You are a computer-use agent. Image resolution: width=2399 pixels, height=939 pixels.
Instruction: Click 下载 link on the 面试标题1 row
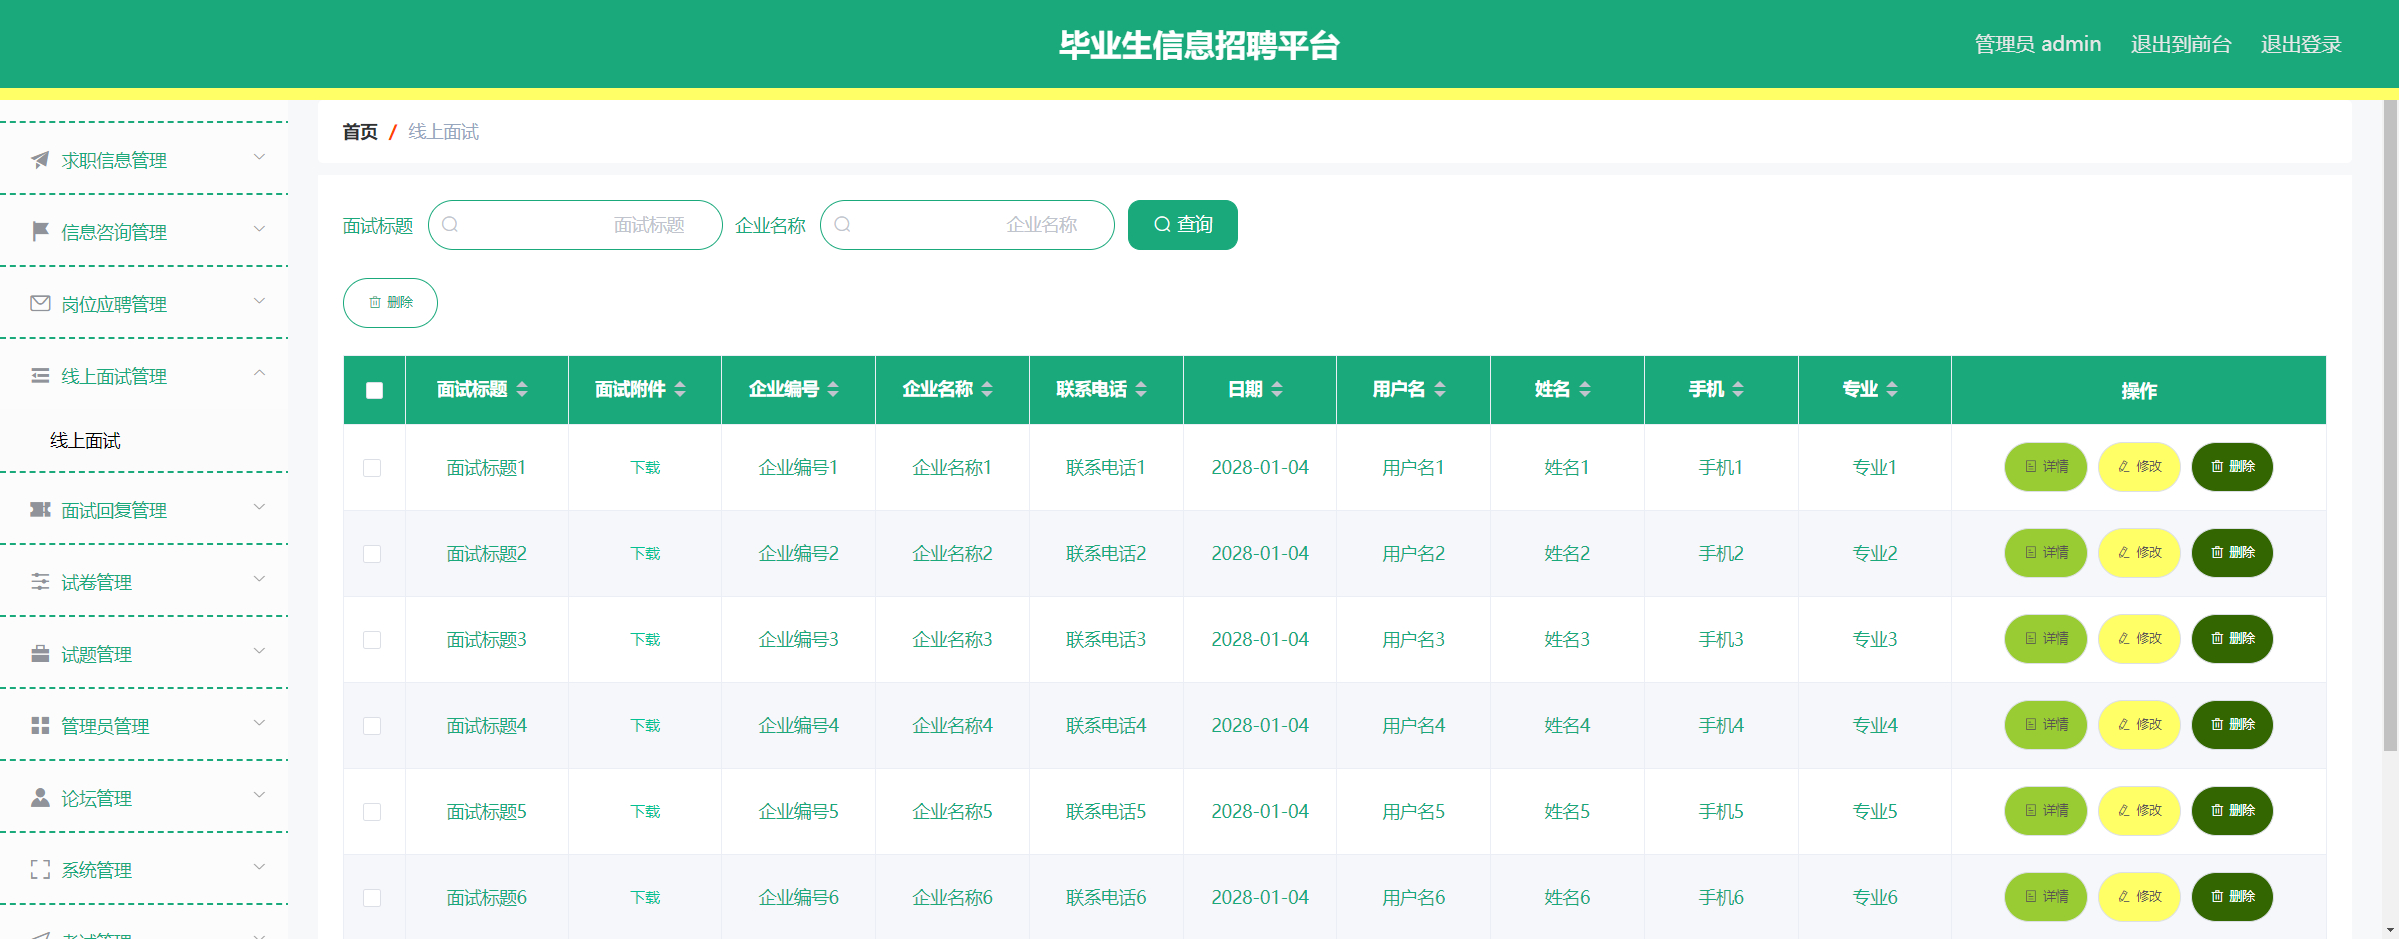coord(644,467)
